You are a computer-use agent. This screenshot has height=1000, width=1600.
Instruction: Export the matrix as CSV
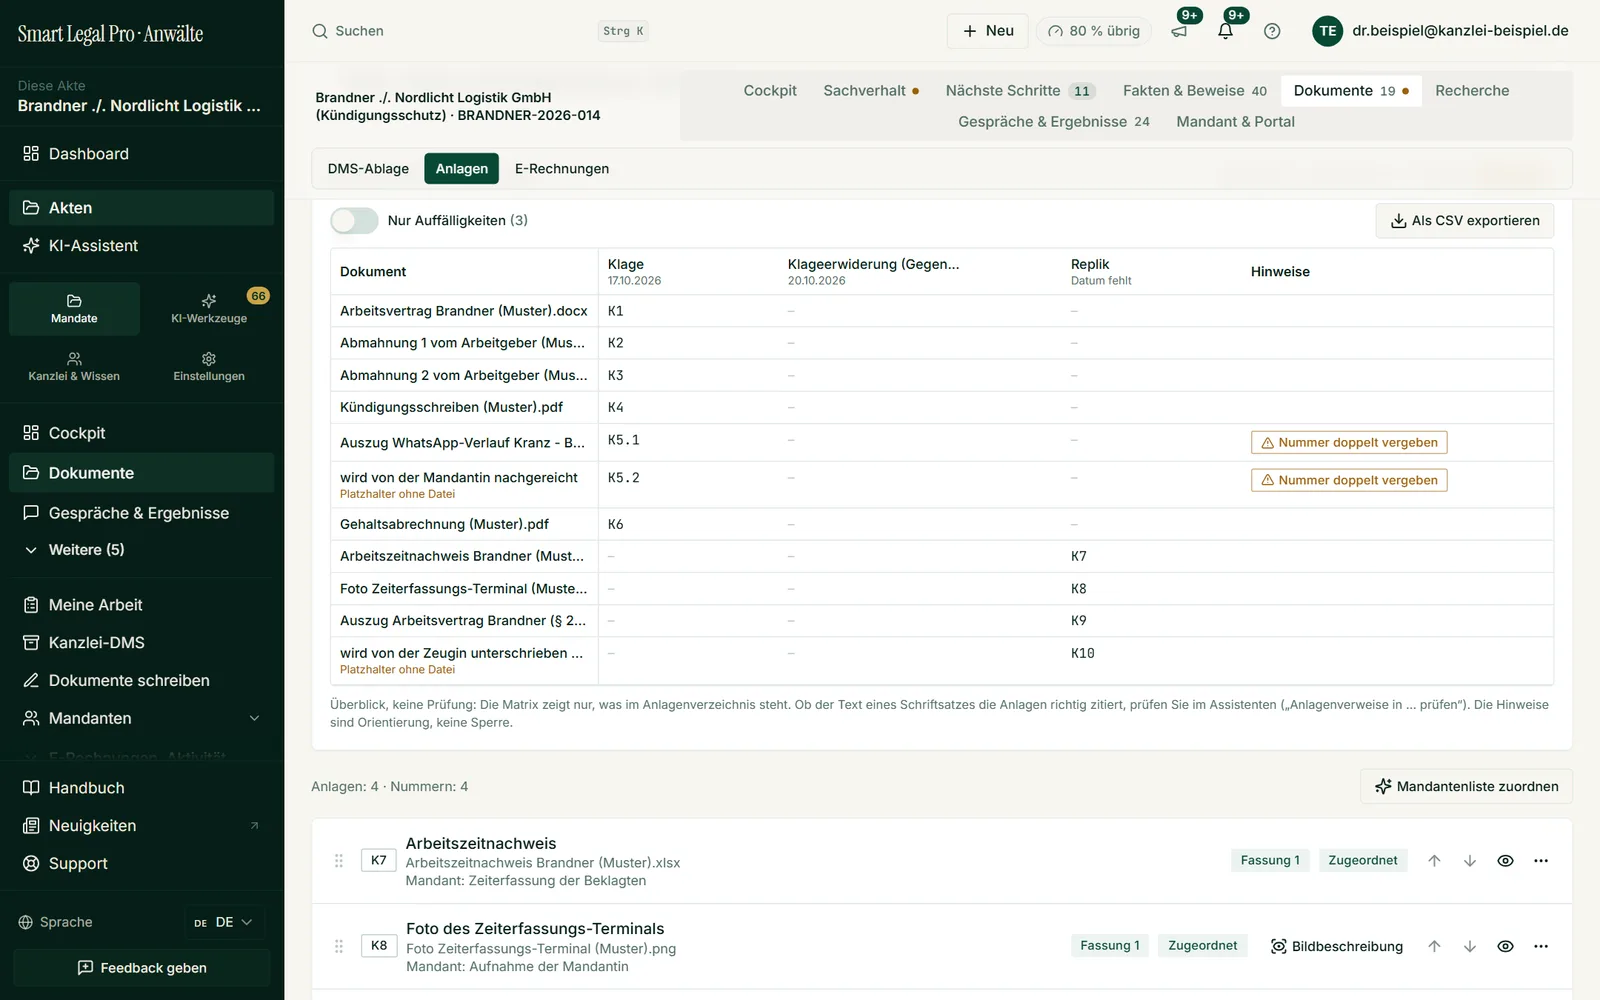coord(1465,221)
